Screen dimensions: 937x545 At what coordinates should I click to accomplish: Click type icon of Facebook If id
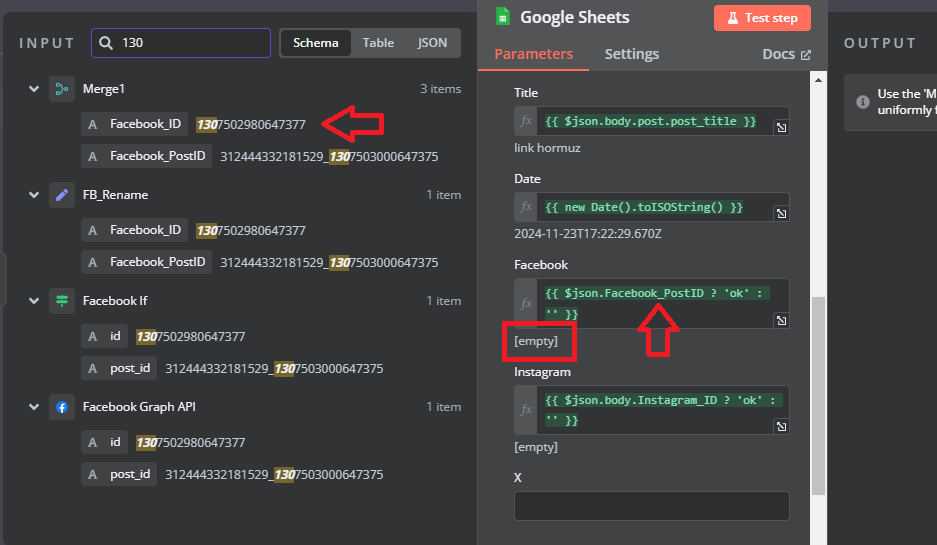point(92,336)
